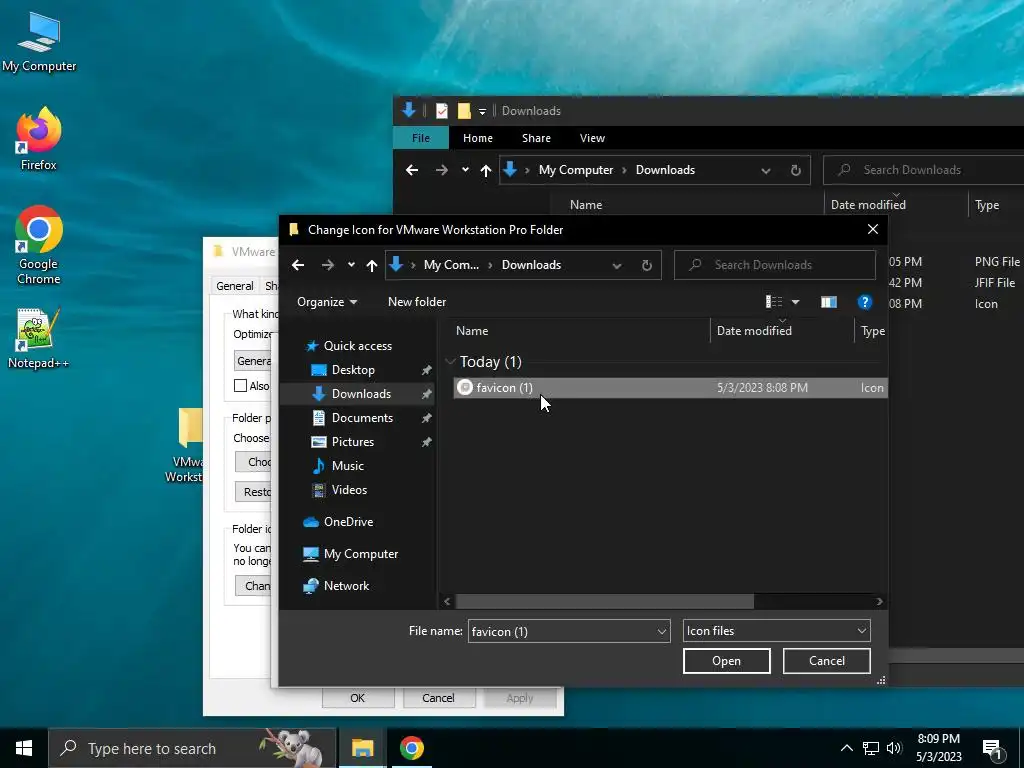Go back in the Change Icon dialog
Viewport: 1024px width, 768px height.
[x=298, y=265]
